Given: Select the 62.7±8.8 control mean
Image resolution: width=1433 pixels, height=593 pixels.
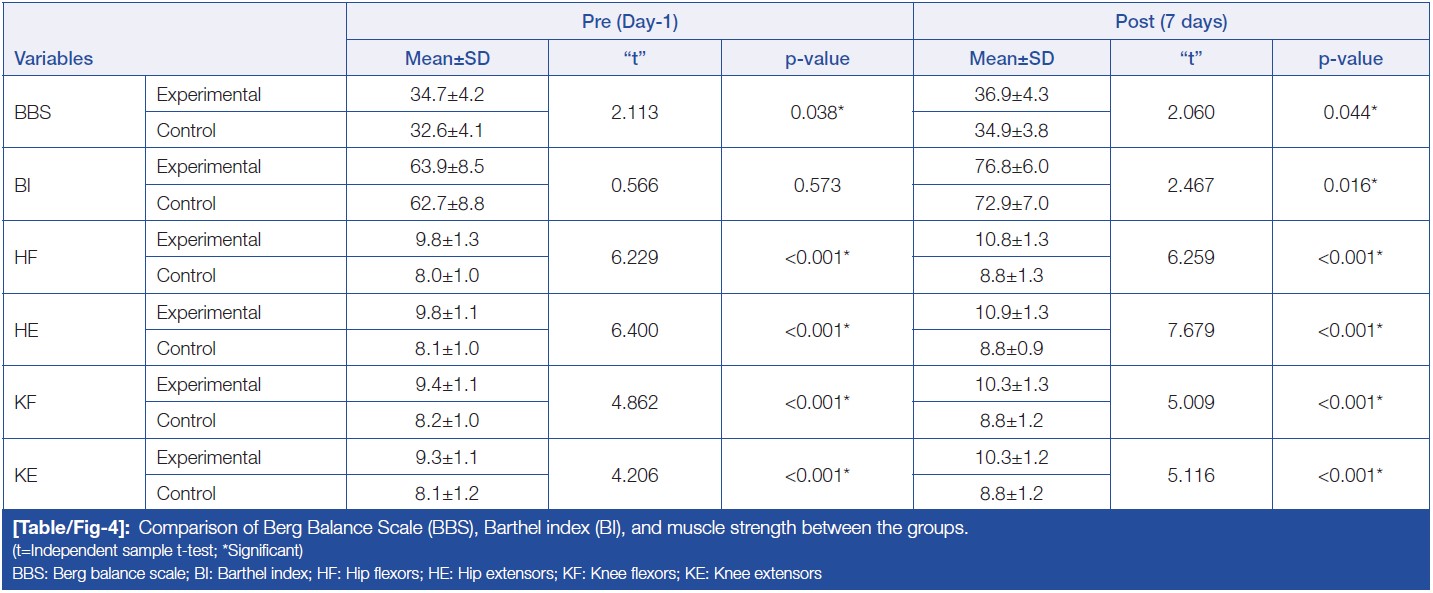Looking at the screenshot, I should pyautogui.click(x=447, y=203).
